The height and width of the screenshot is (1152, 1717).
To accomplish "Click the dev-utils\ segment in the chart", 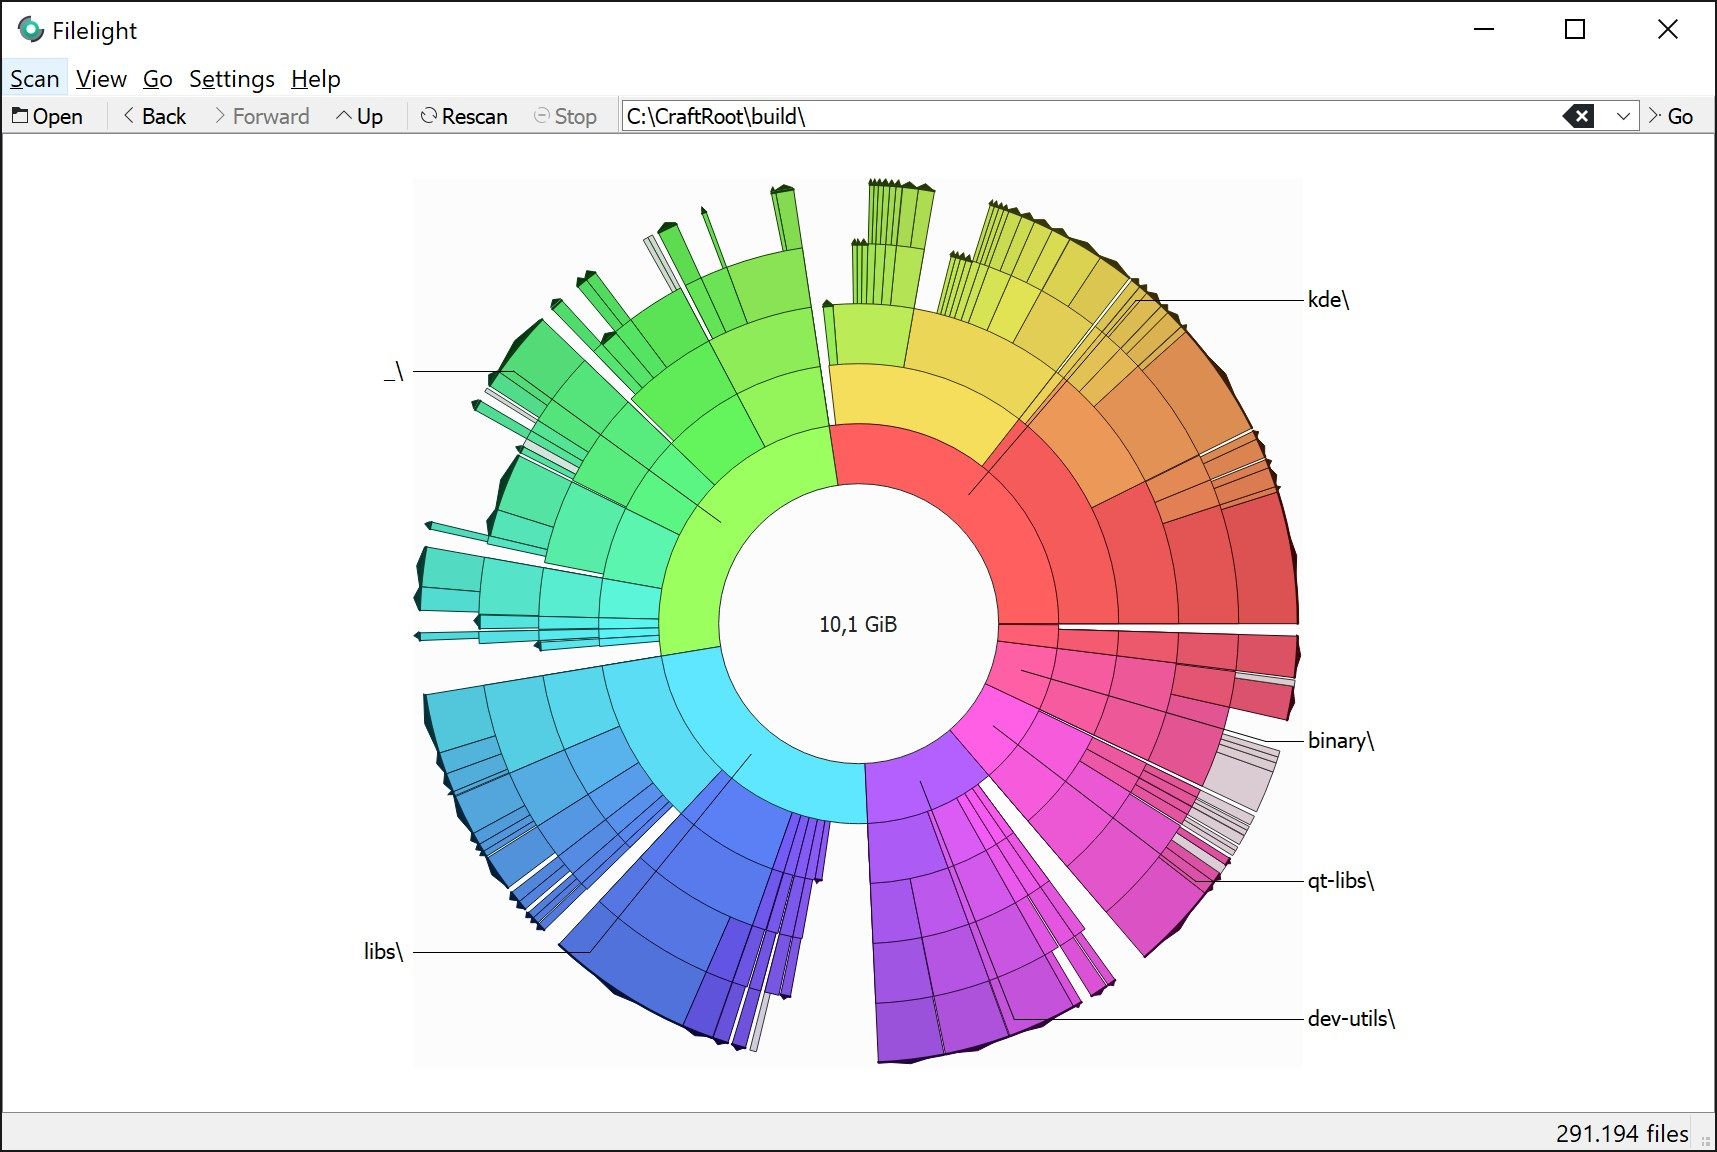I will click(1351, 1019).
